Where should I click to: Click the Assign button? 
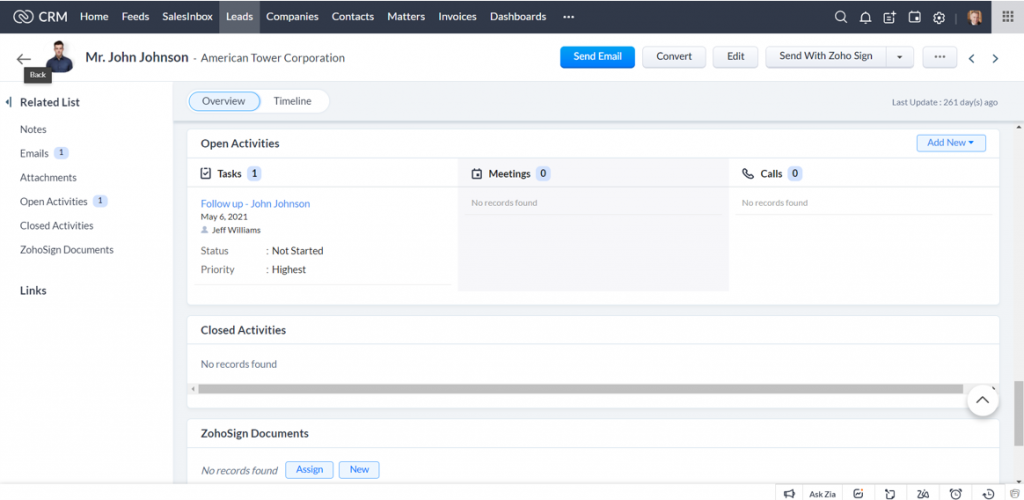tap(310, 470)
